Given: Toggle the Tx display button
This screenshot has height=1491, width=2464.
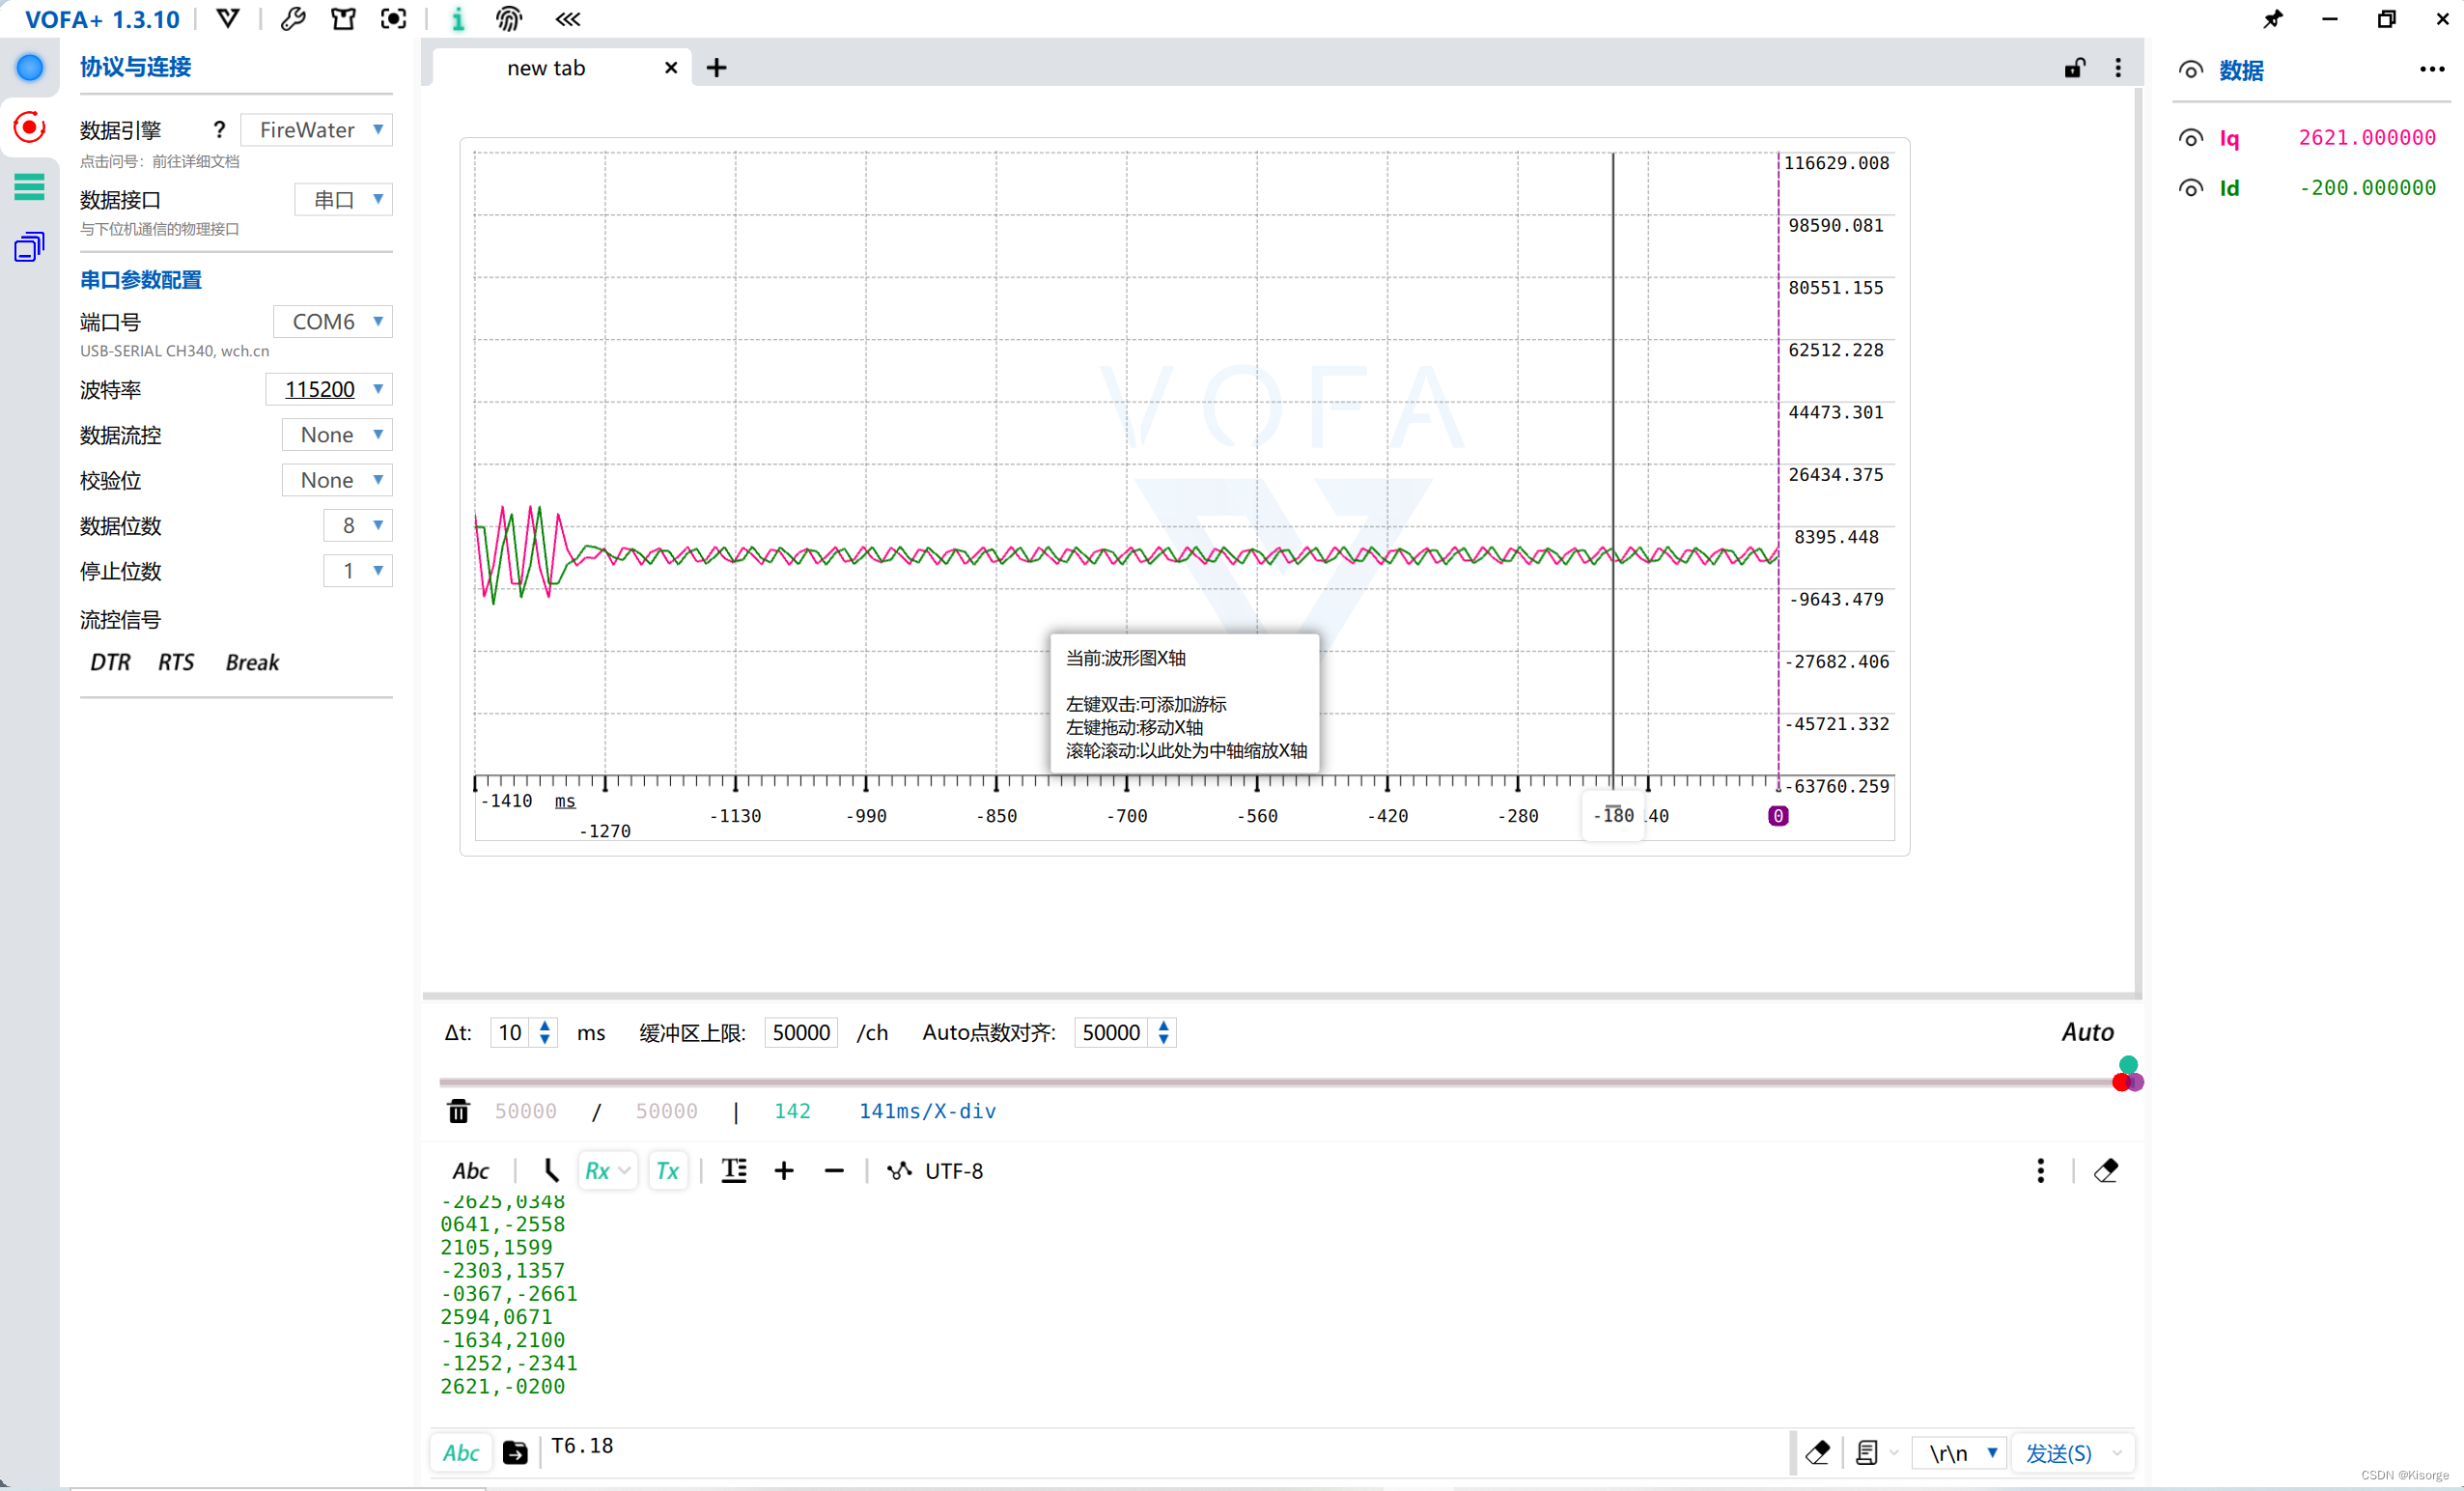Looking at the screenshot, I should [667, 1171].
